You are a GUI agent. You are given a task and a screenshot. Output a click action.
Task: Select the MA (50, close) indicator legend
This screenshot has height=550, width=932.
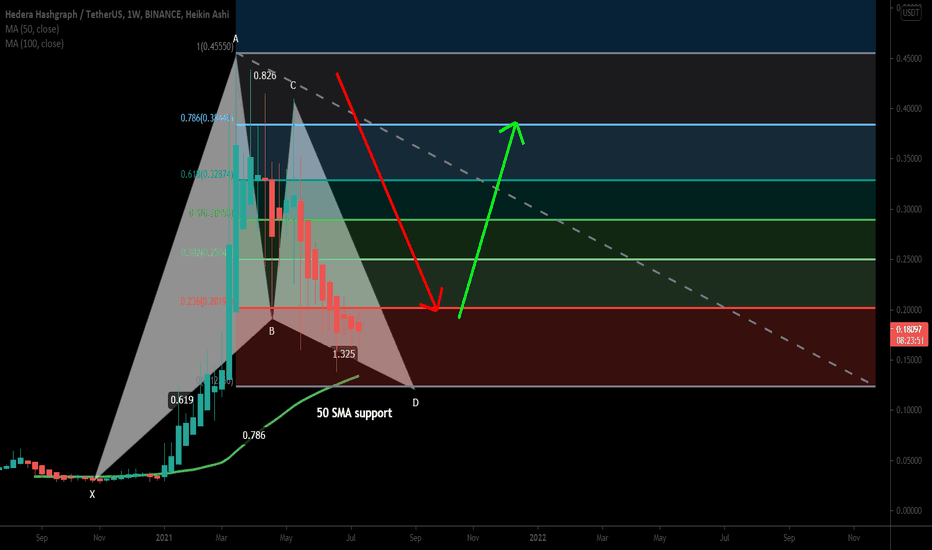32,29
